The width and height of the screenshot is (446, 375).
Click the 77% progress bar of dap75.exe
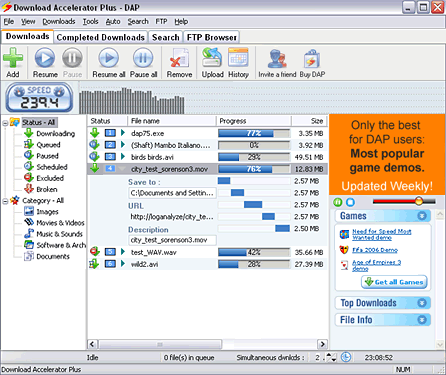254,133
